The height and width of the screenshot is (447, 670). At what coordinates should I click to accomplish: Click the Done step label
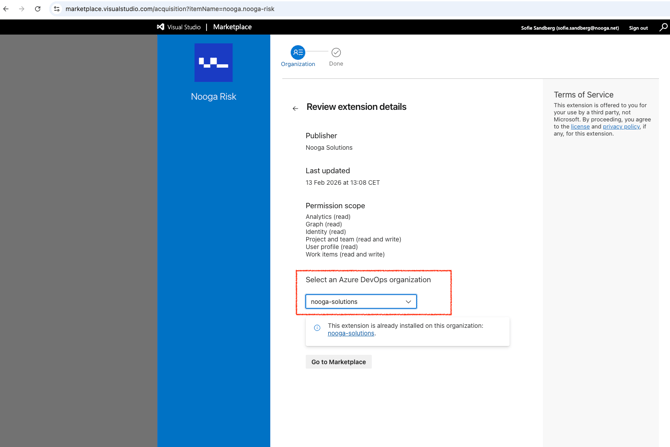pos(336,64)
